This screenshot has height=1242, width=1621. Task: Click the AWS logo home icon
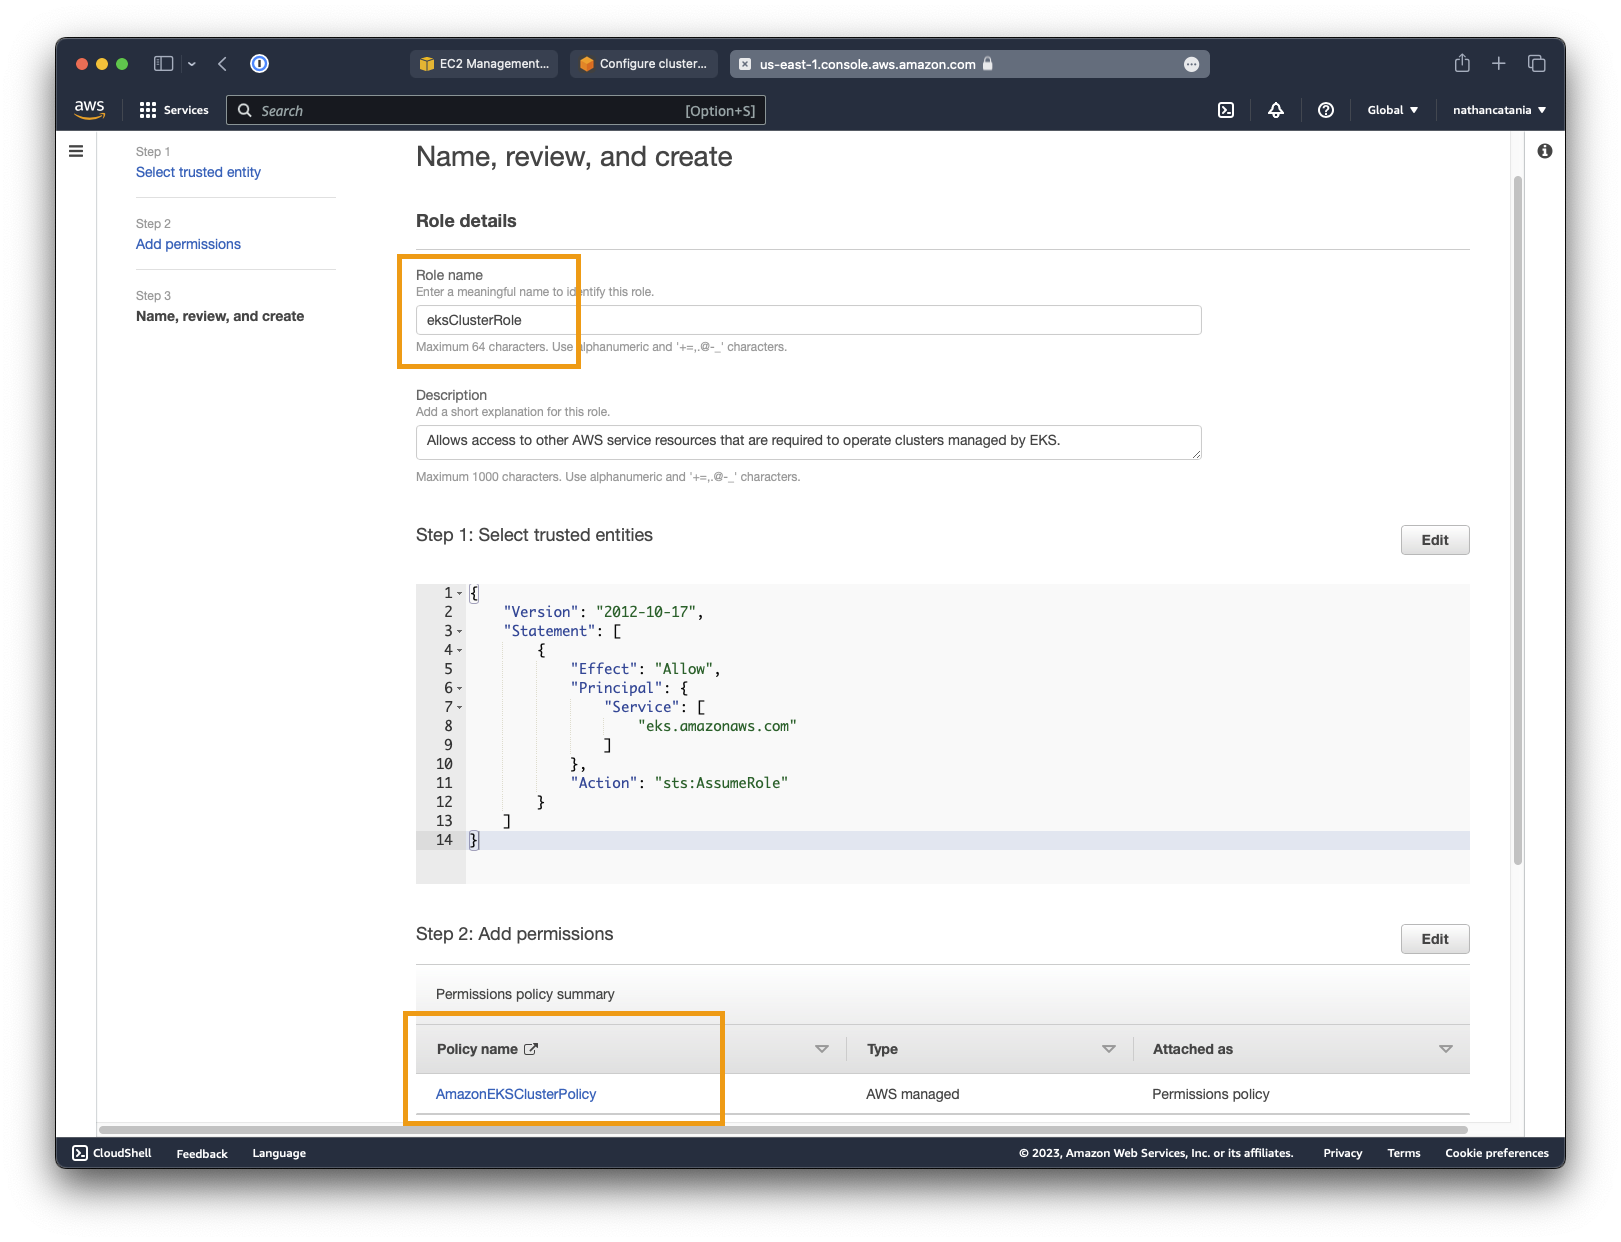click(x=90, y=110)
